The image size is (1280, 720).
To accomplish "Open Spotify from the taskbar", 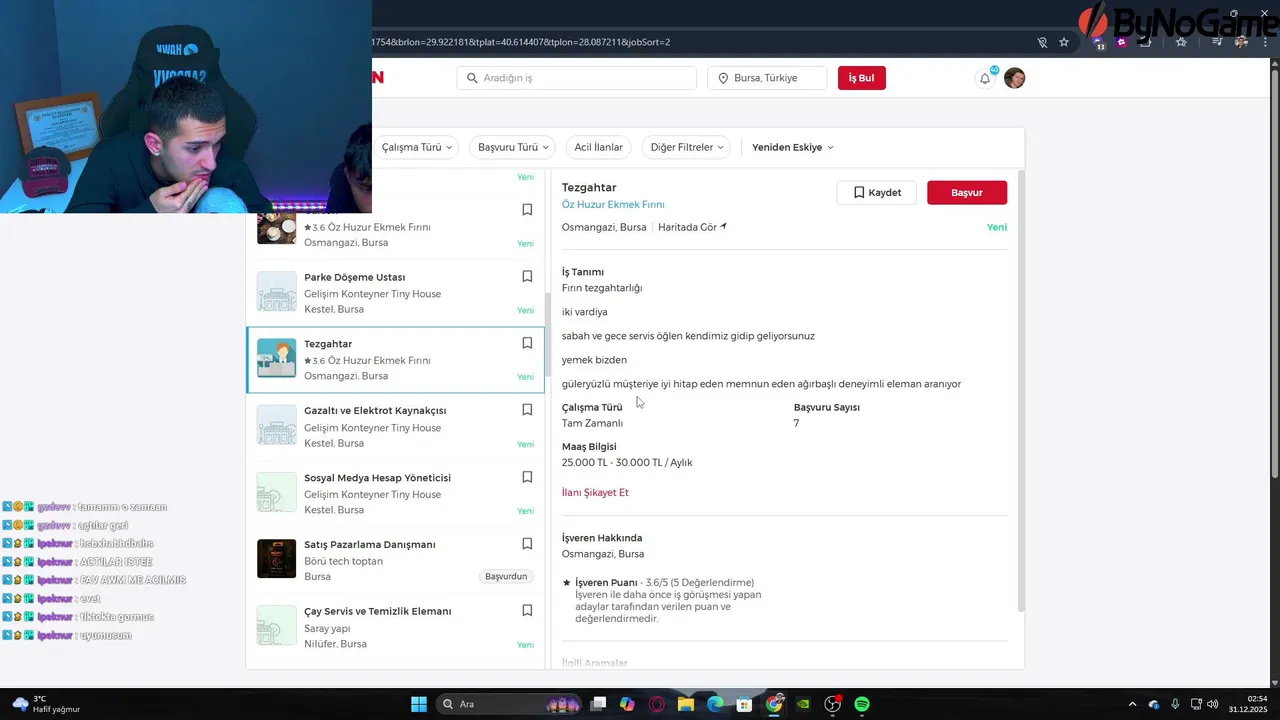I will pyautogui.click(x=862, y=704).
